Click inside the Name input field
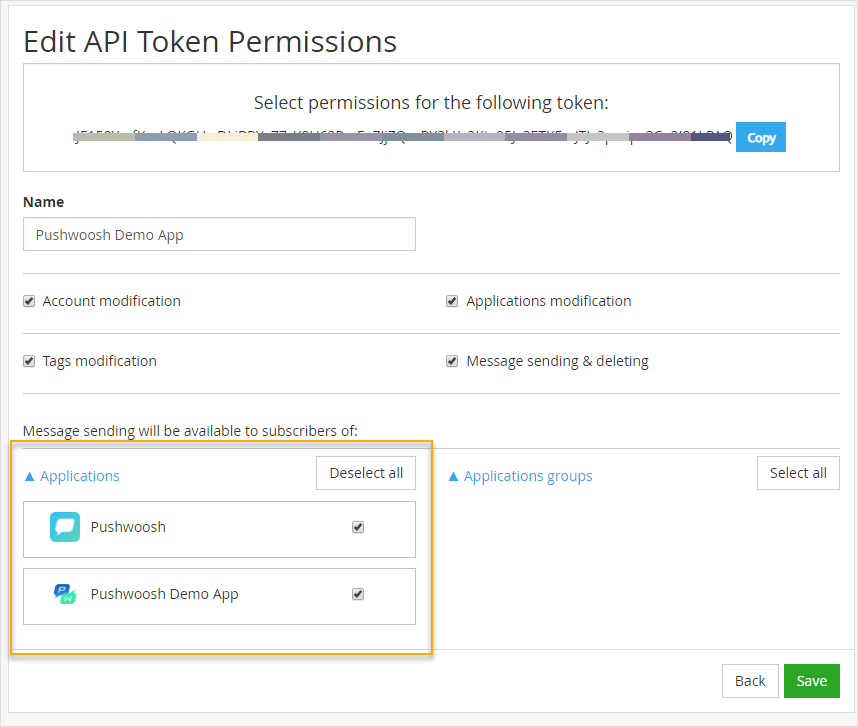 (220, 234)
